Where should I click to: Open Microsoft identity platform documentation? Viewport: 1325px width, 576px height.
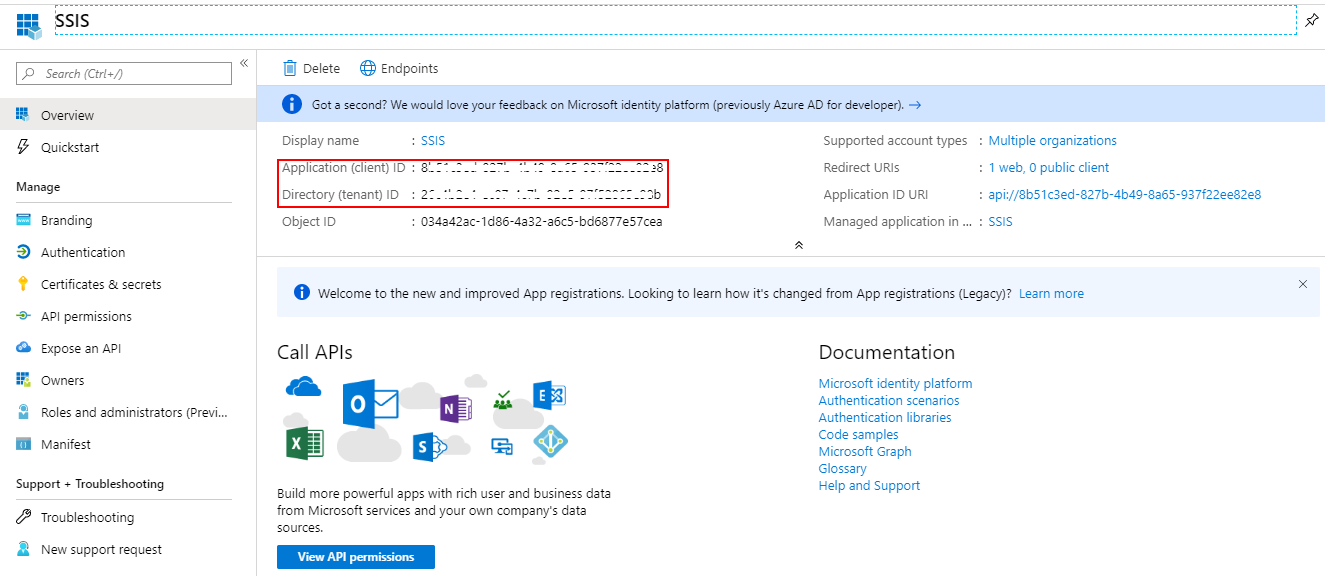895,384
